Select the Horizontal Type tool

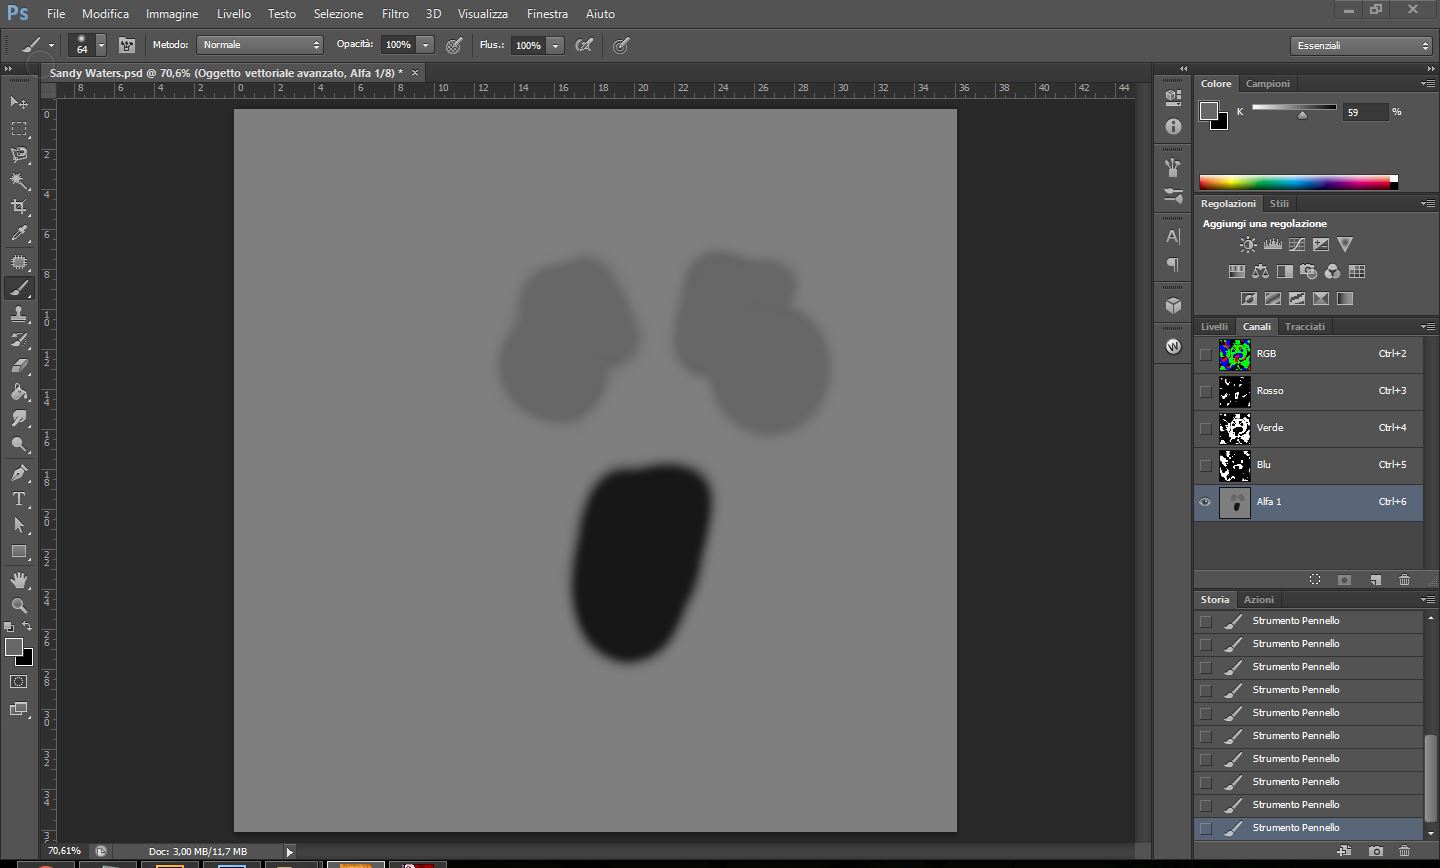pyautogui.click(x=19, y=499)
